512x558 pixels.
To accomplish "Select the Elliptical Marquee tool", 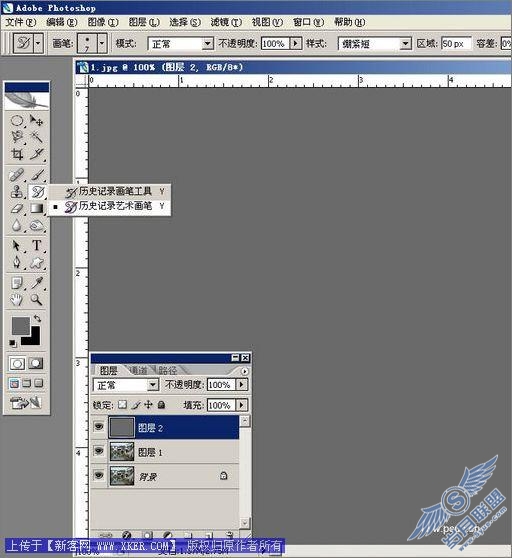I will (x=17, y=121).
